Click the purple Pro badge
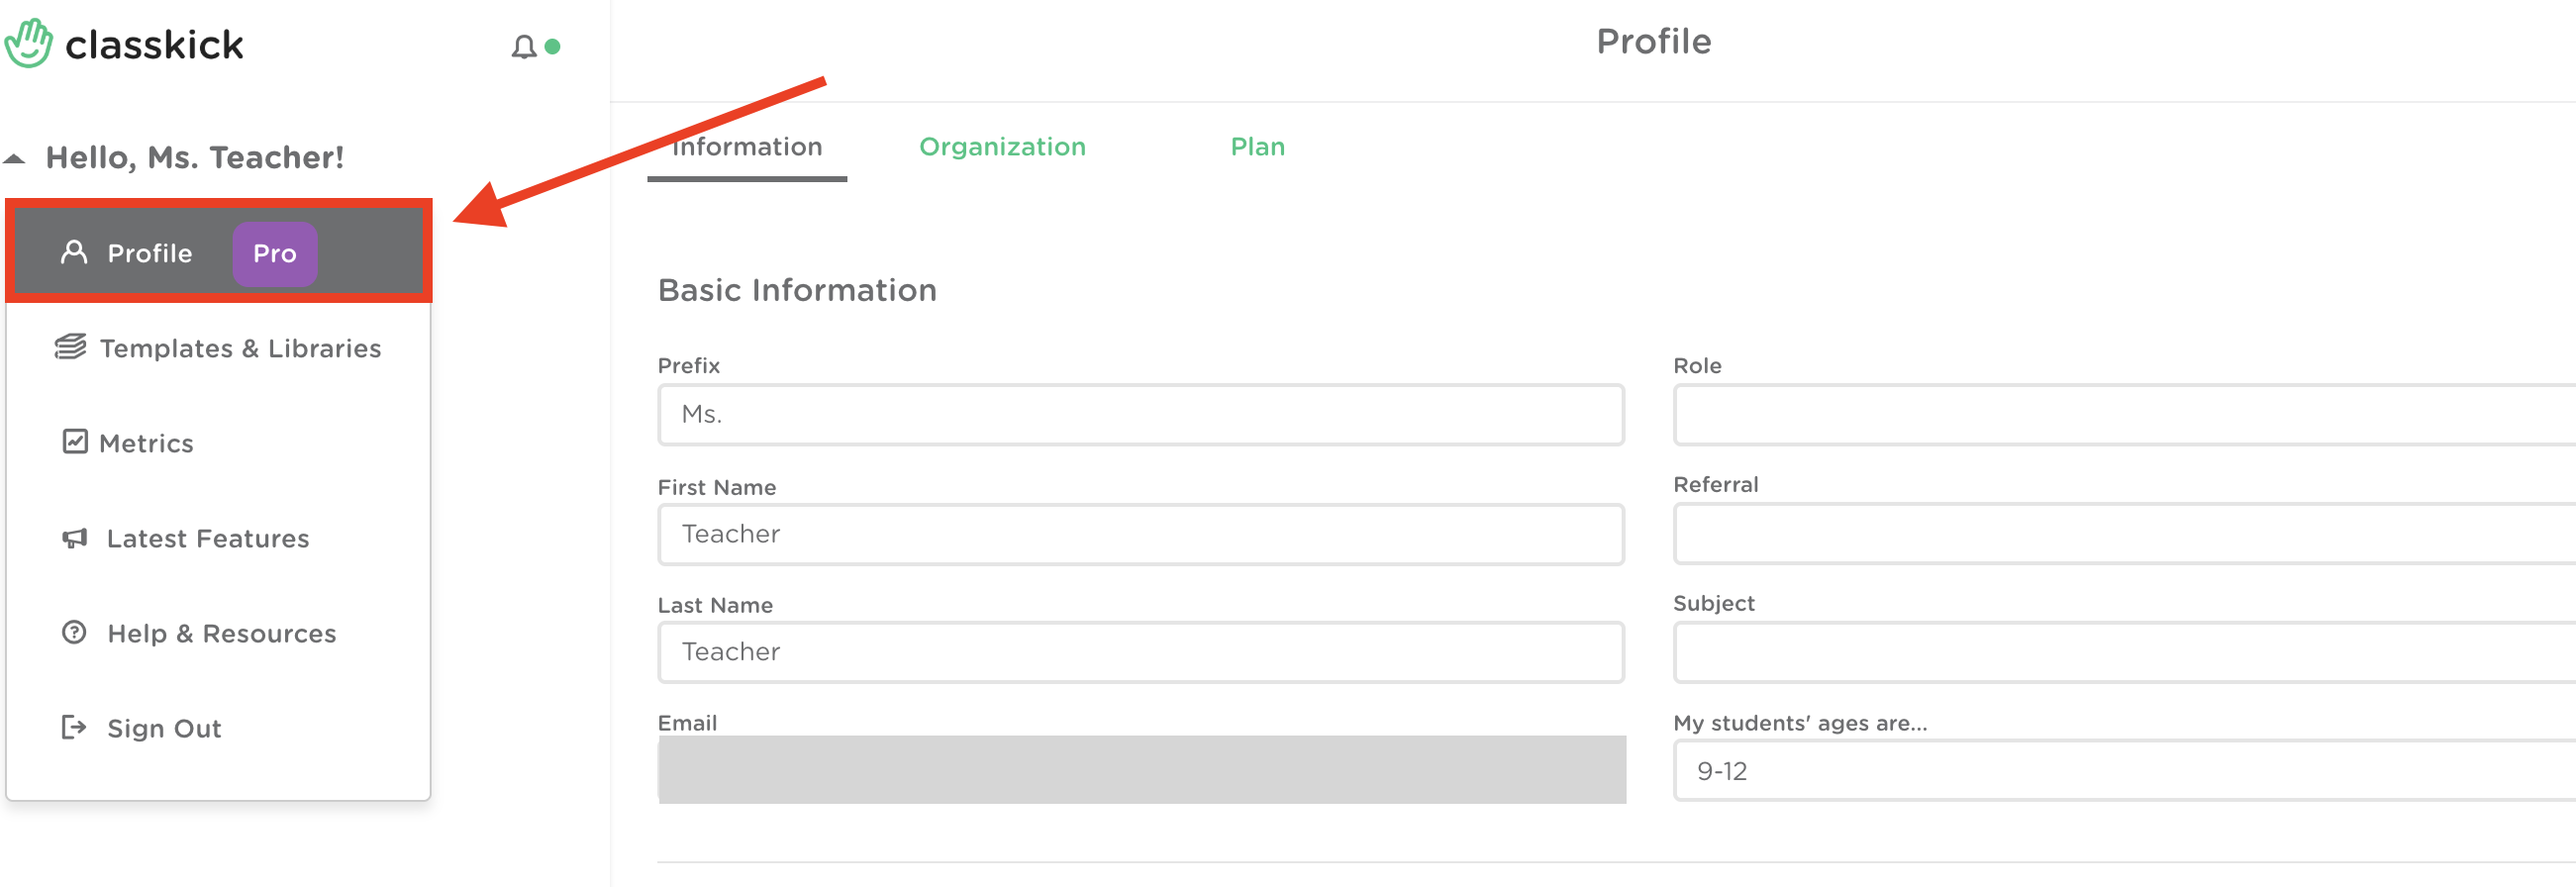2576x887 pixels. pyautogui.click(x=275, y=254)
